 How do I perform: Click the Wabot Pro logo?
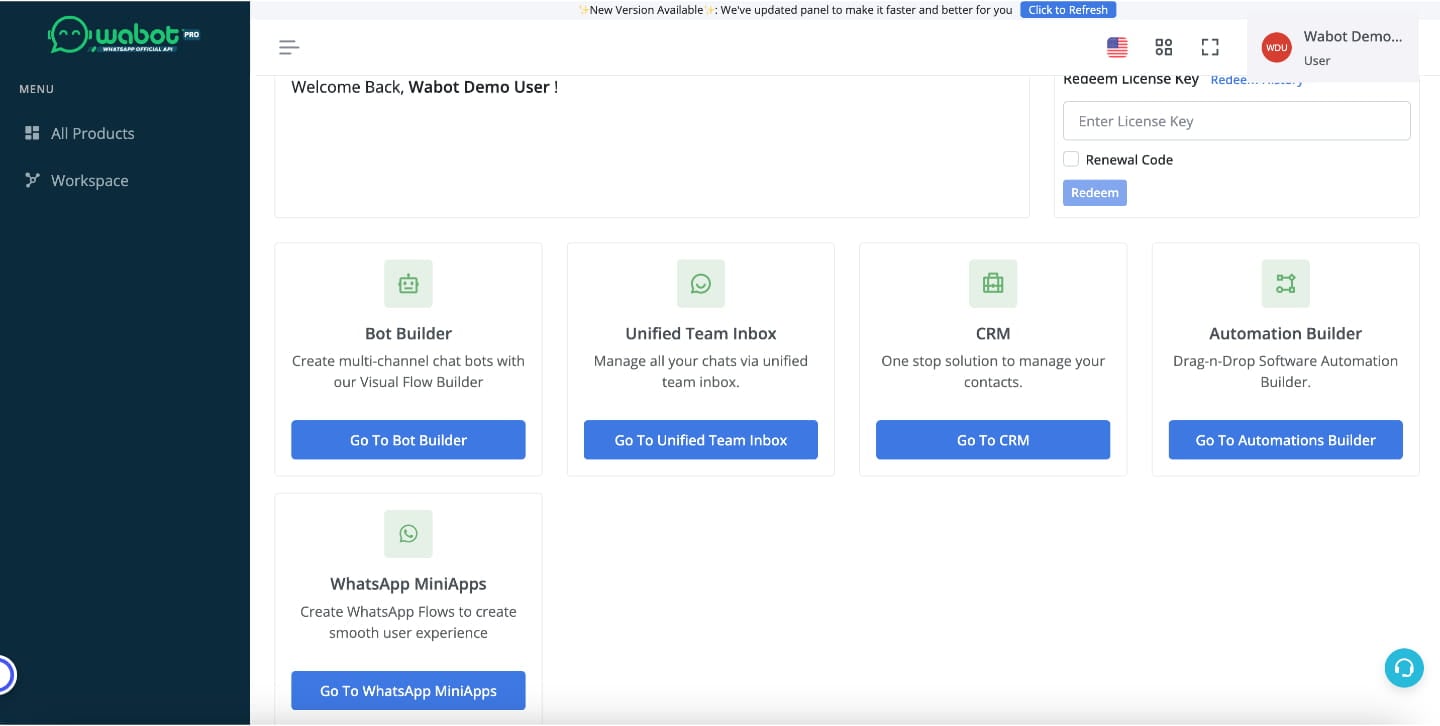(123, 36)
